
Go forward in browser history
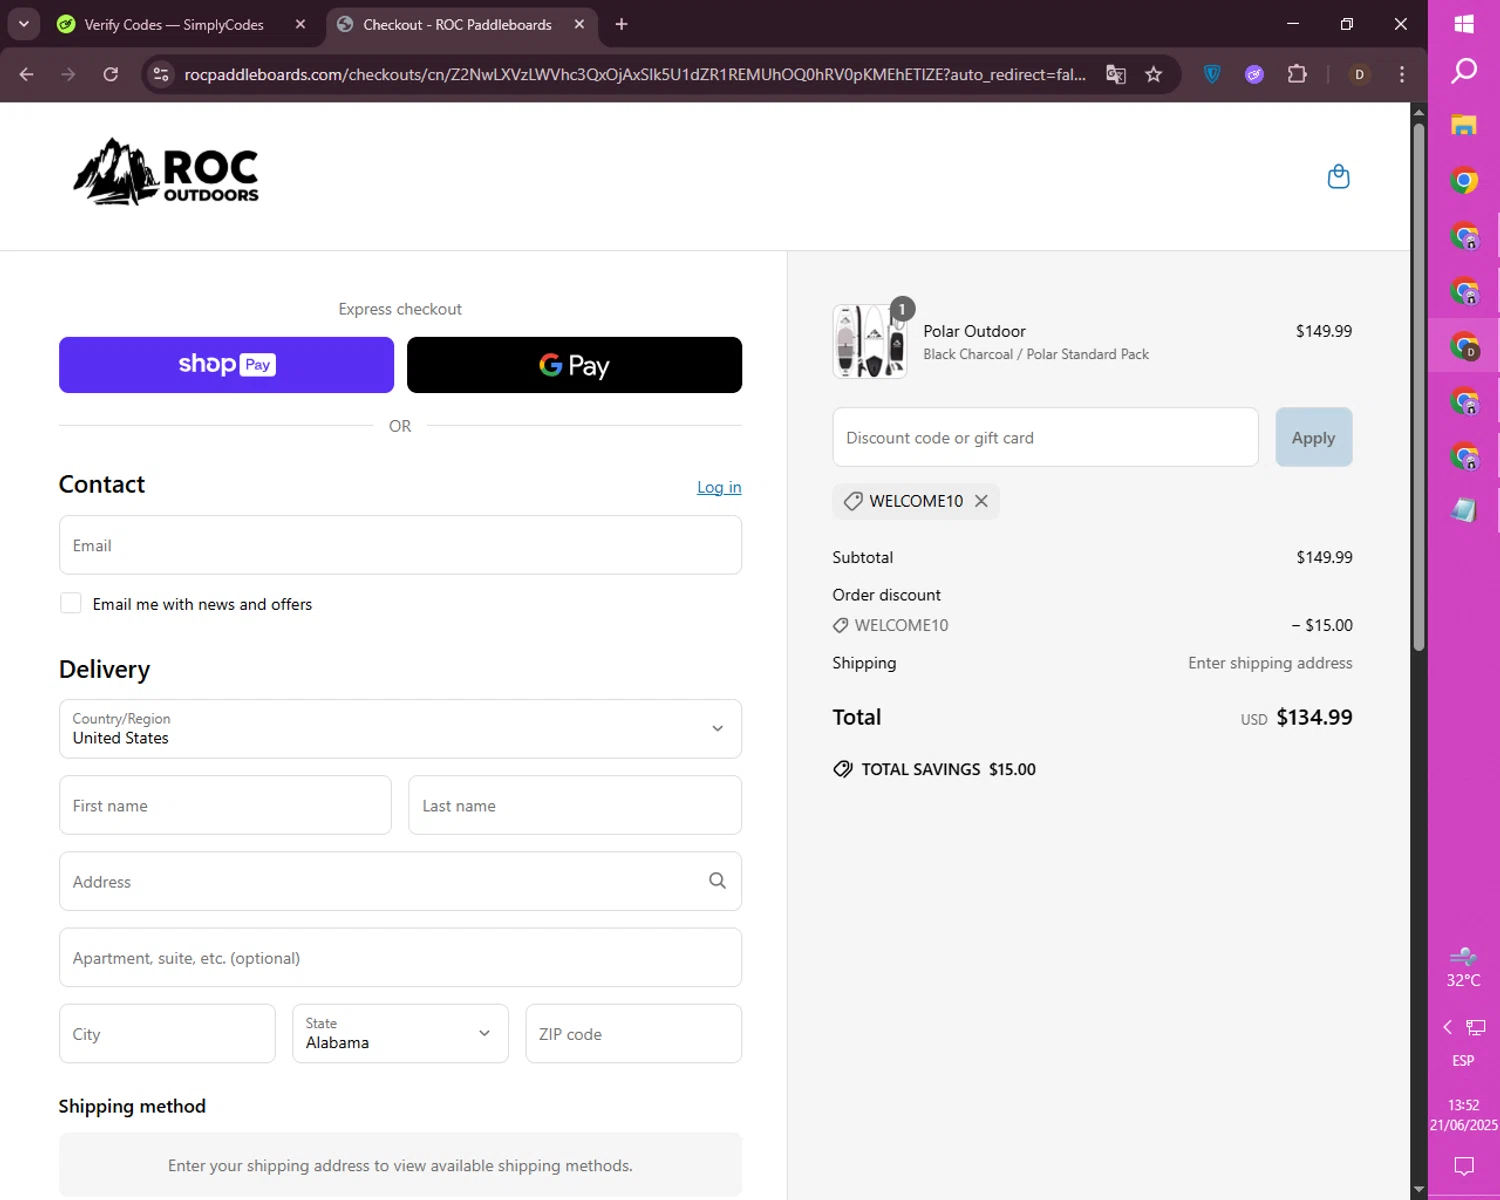(68, 74)
